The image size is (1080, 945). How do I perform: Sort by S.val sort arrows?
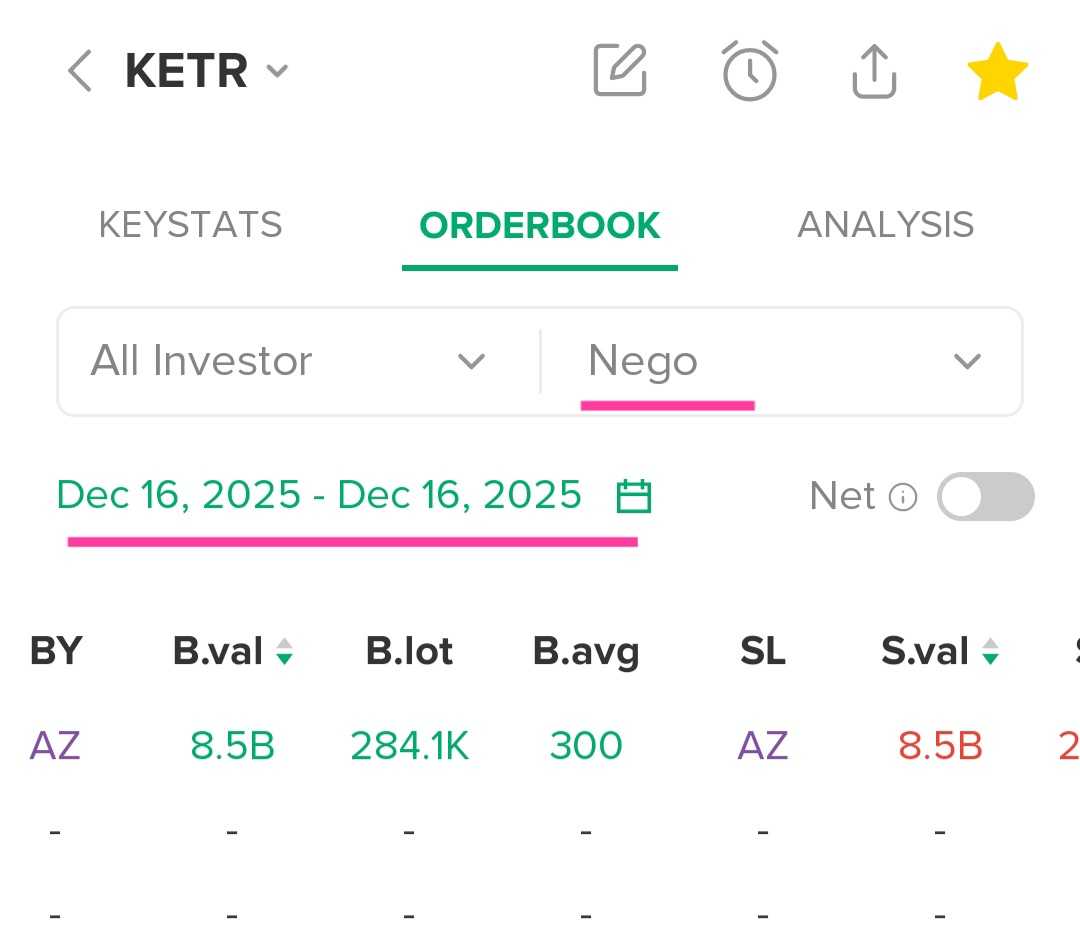(x=990, y=652)
